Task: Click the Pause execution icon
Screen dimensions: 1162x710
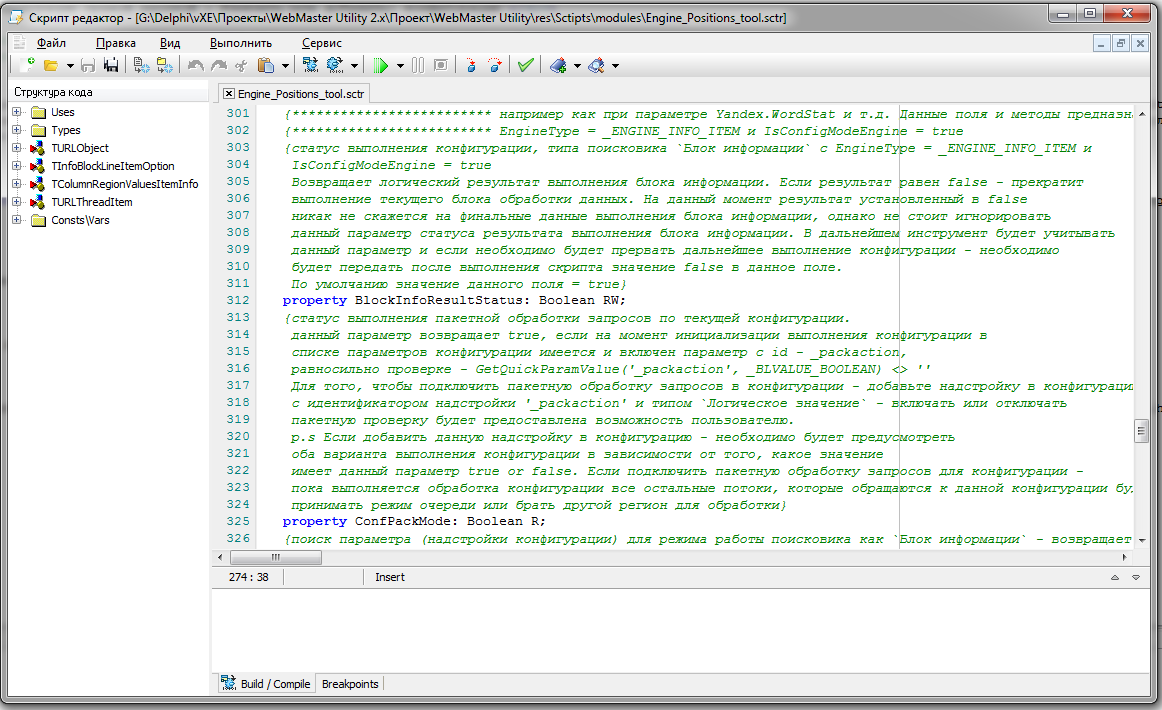Action: pos(418,65)
